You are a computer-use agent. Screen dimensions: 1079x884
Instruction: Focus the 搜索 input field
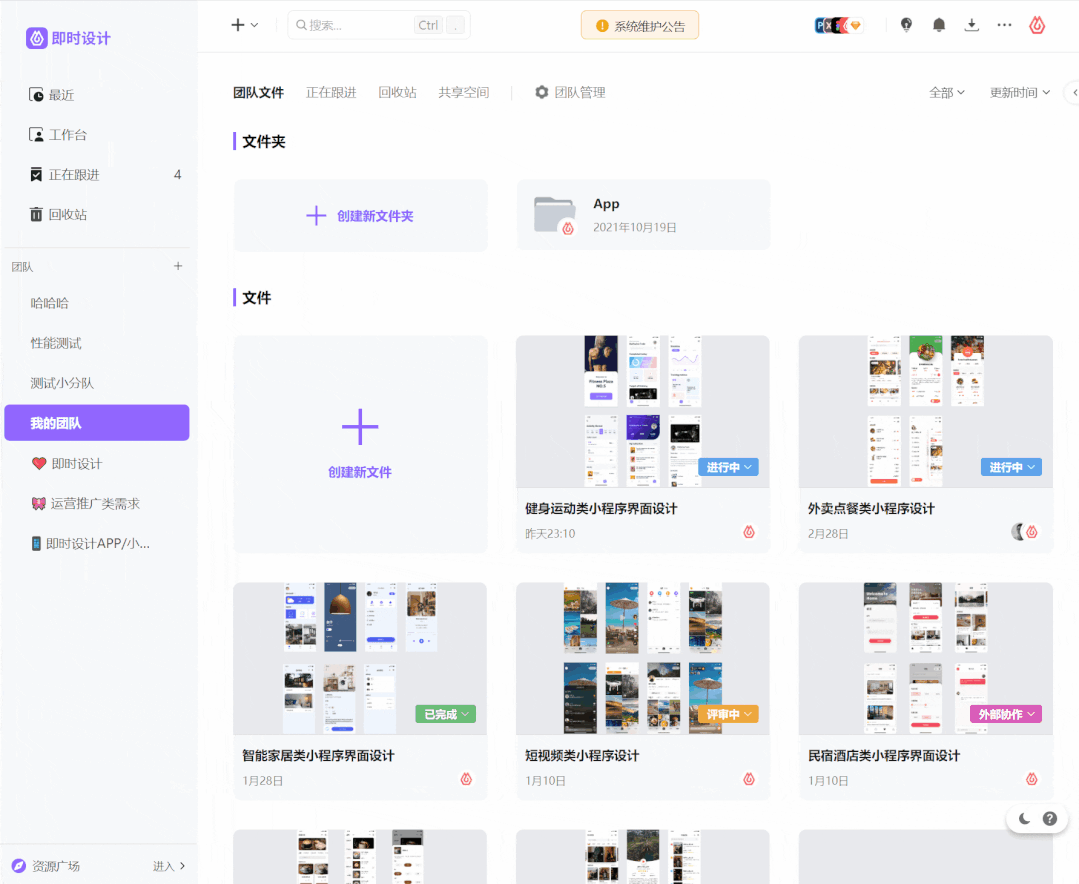[x=378, y=25]
